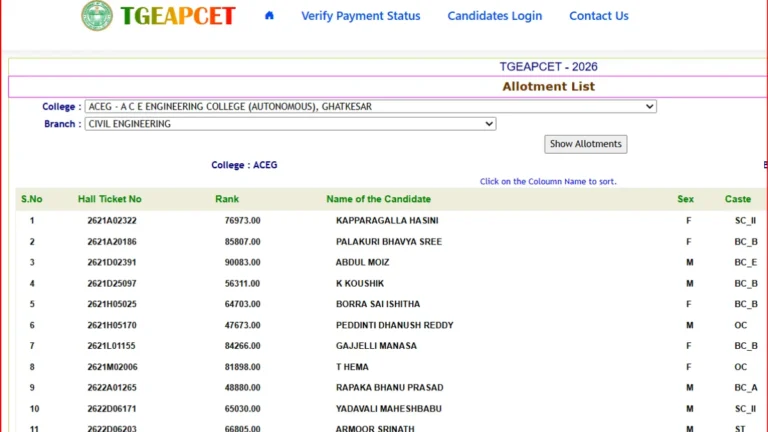Select hall ticket 2621D02391
Screen dimensions: 768x432
tap(112, 262)
